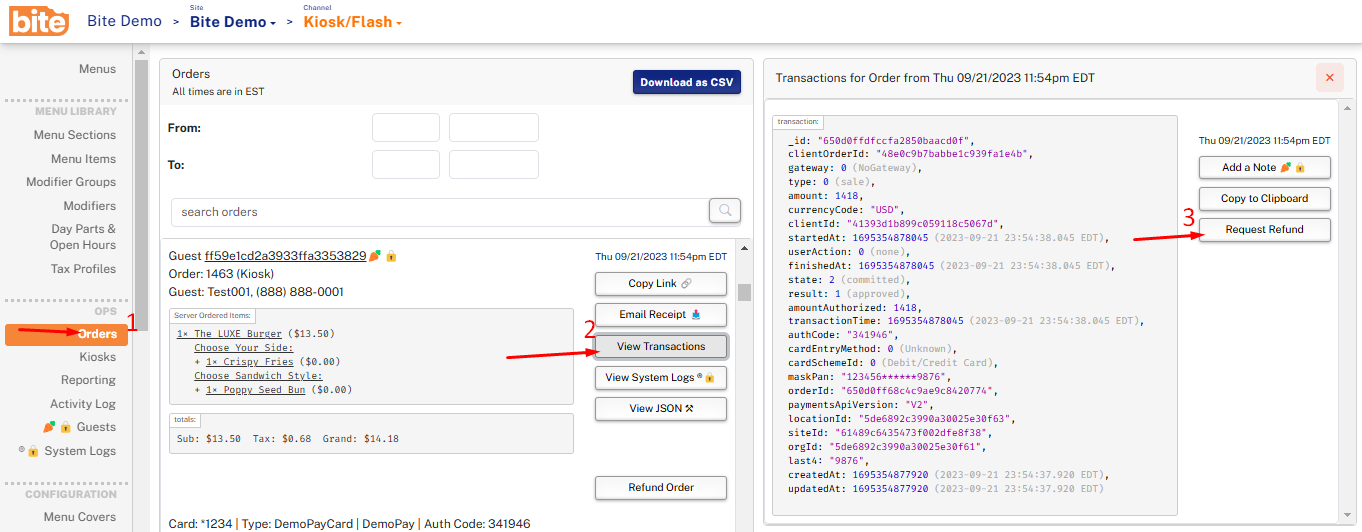Click the search orders input field

click(438, 212)
